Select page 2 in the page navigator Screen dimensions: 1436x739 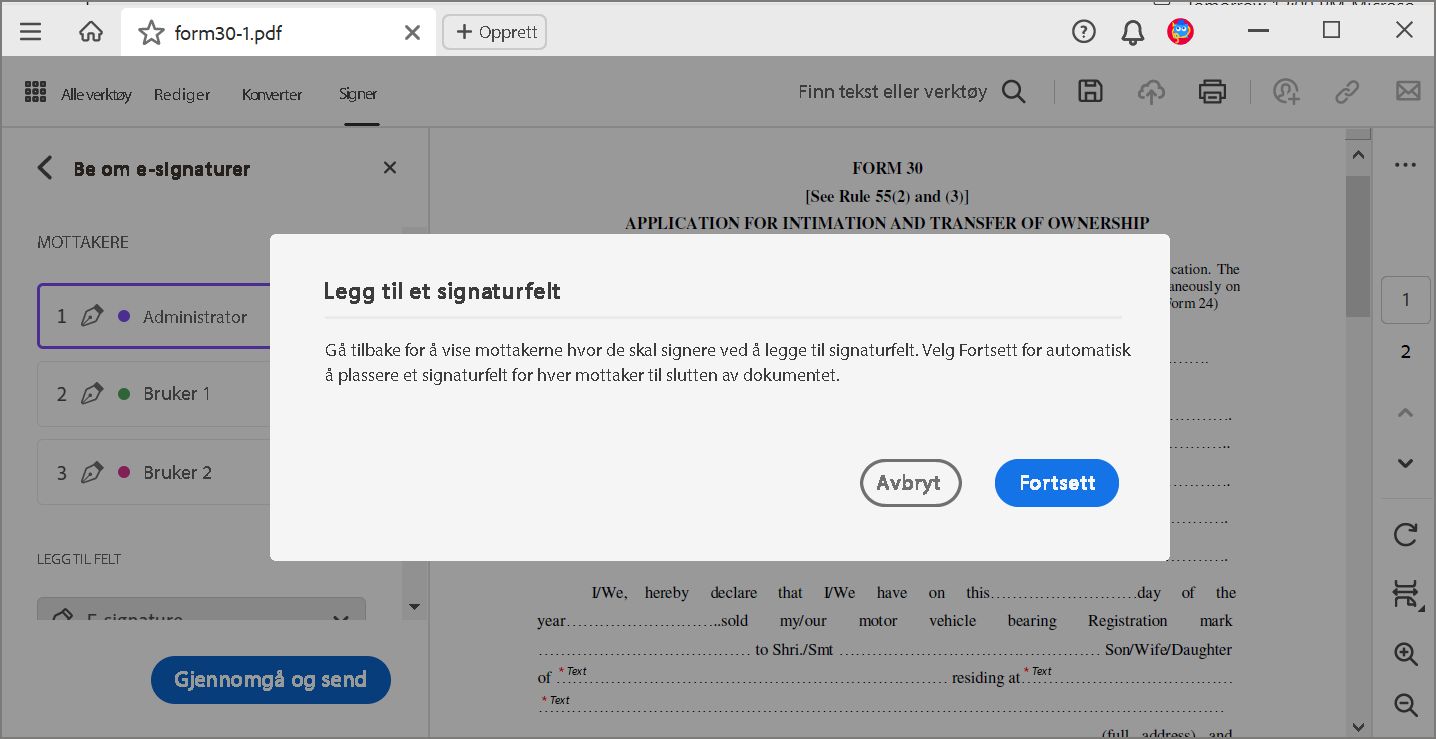pos(1405,351)
